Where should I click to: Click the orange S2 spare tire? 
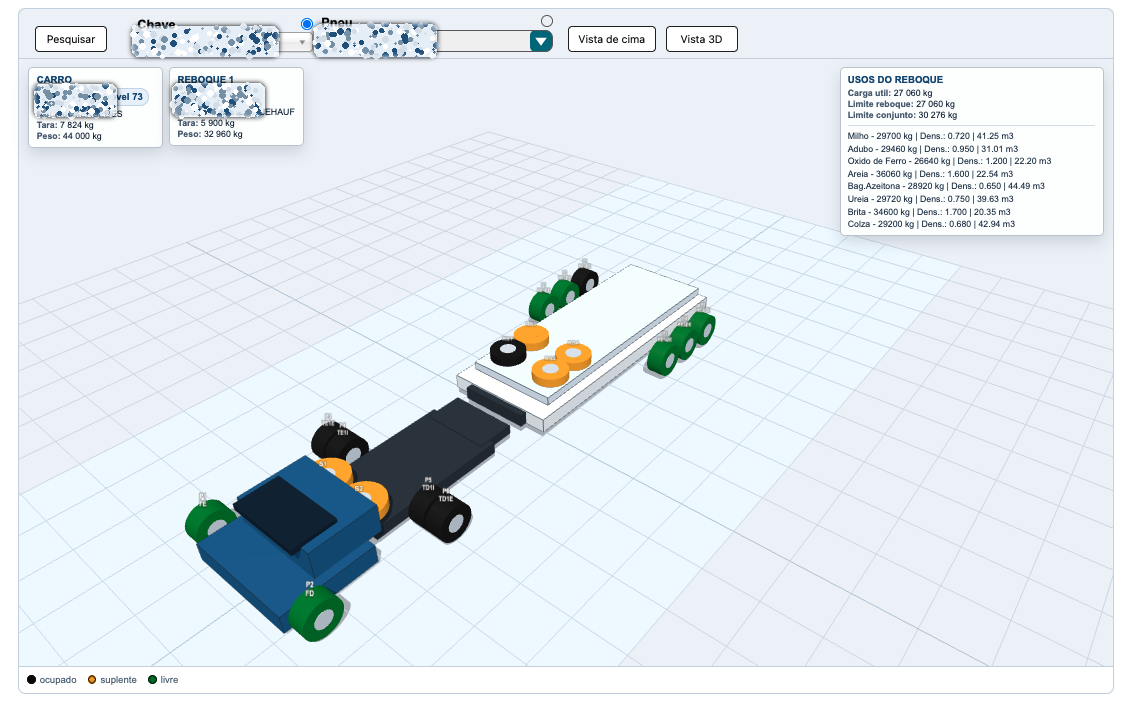370,497
